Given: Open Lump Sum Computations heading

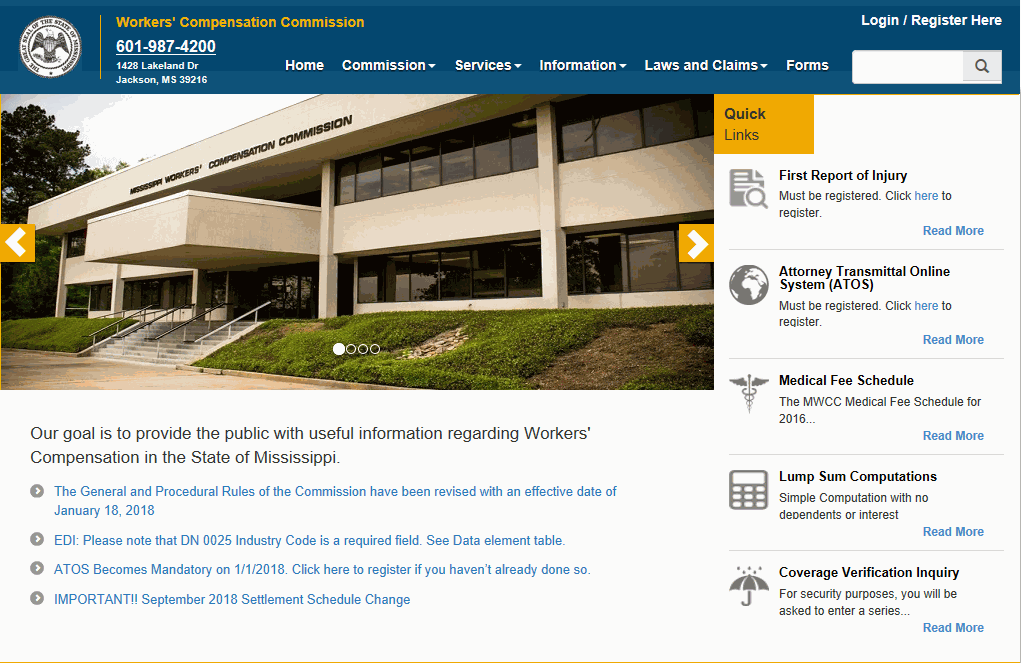Looking at the screenshot, I should [858, 476].
